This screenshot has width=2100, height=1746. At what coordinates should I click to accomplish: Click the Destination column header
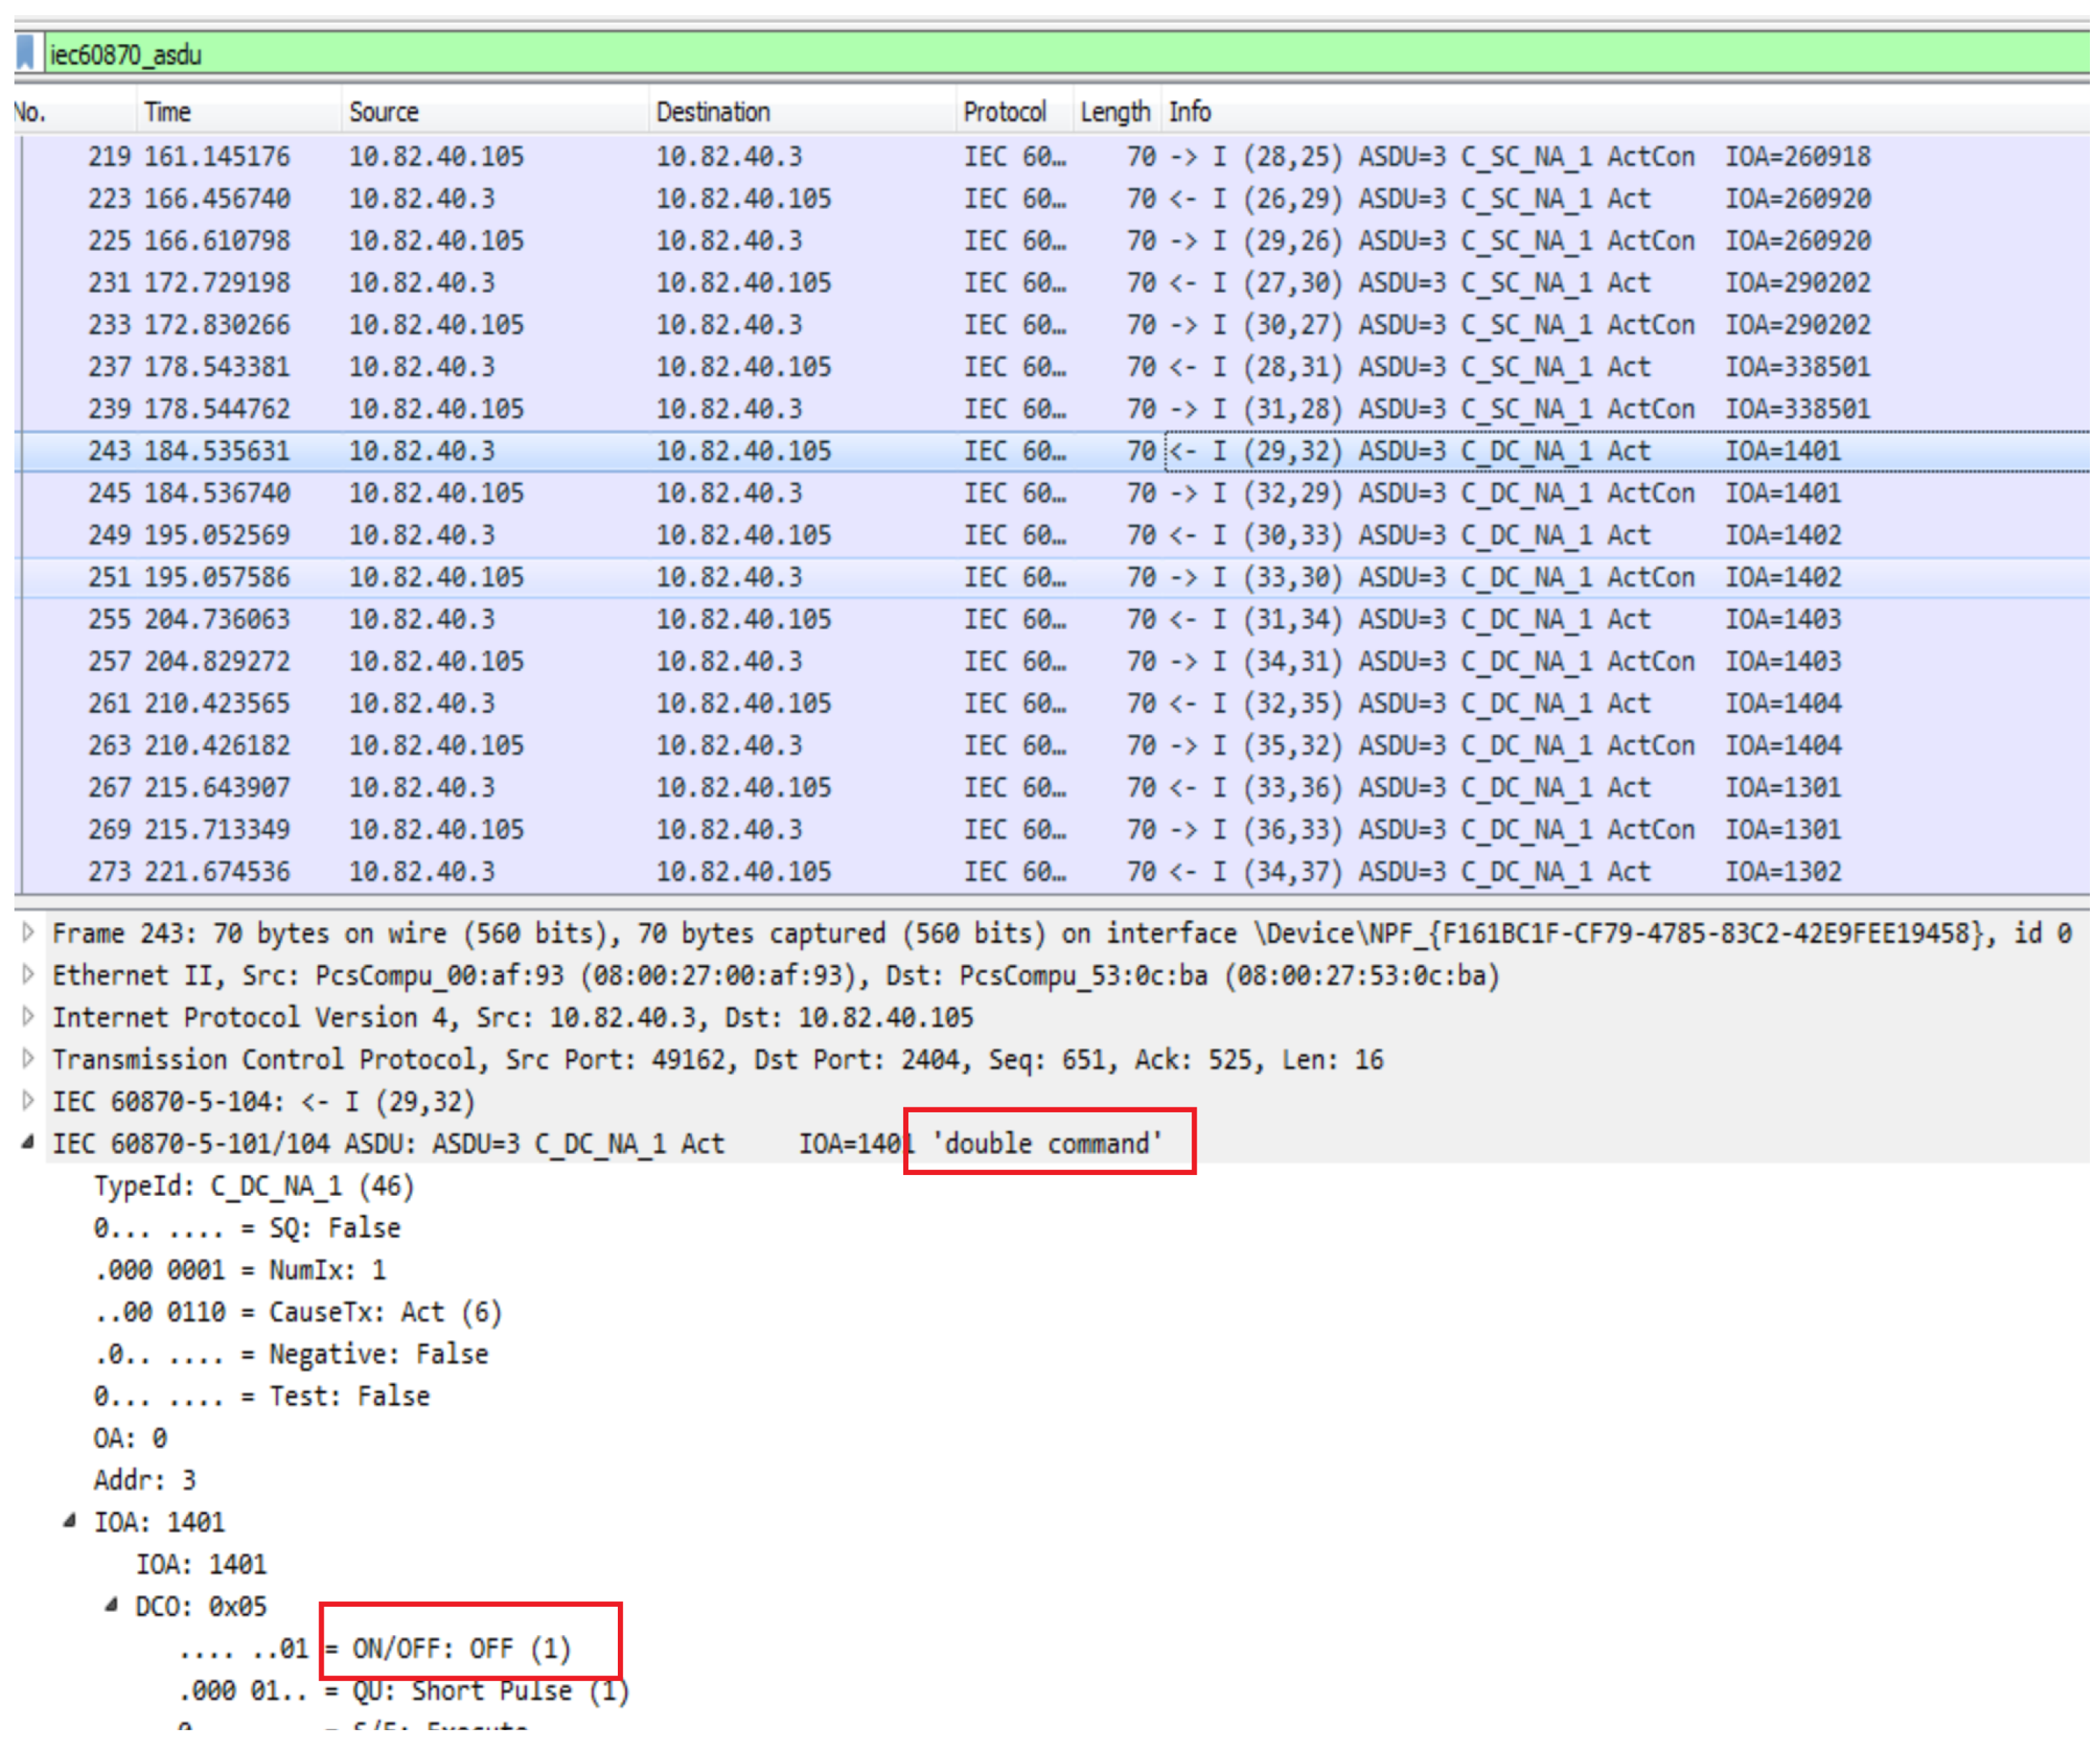(712, 112)
